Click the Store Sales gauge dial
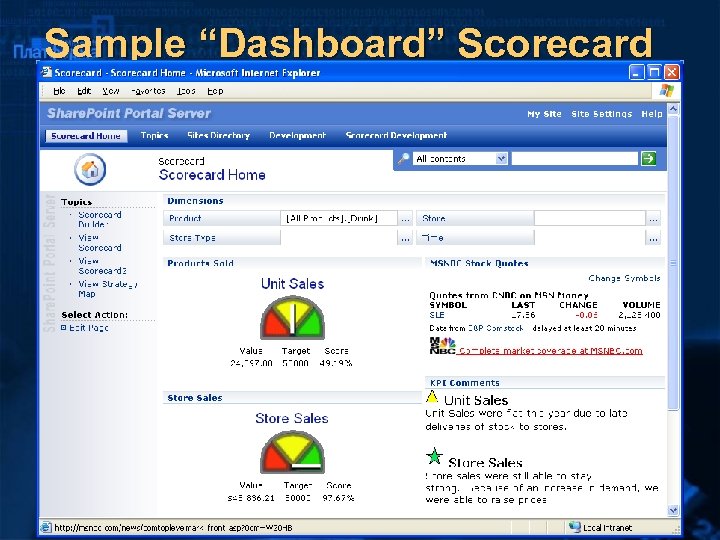Screen dimensions: 720x540 pos(292,452)
